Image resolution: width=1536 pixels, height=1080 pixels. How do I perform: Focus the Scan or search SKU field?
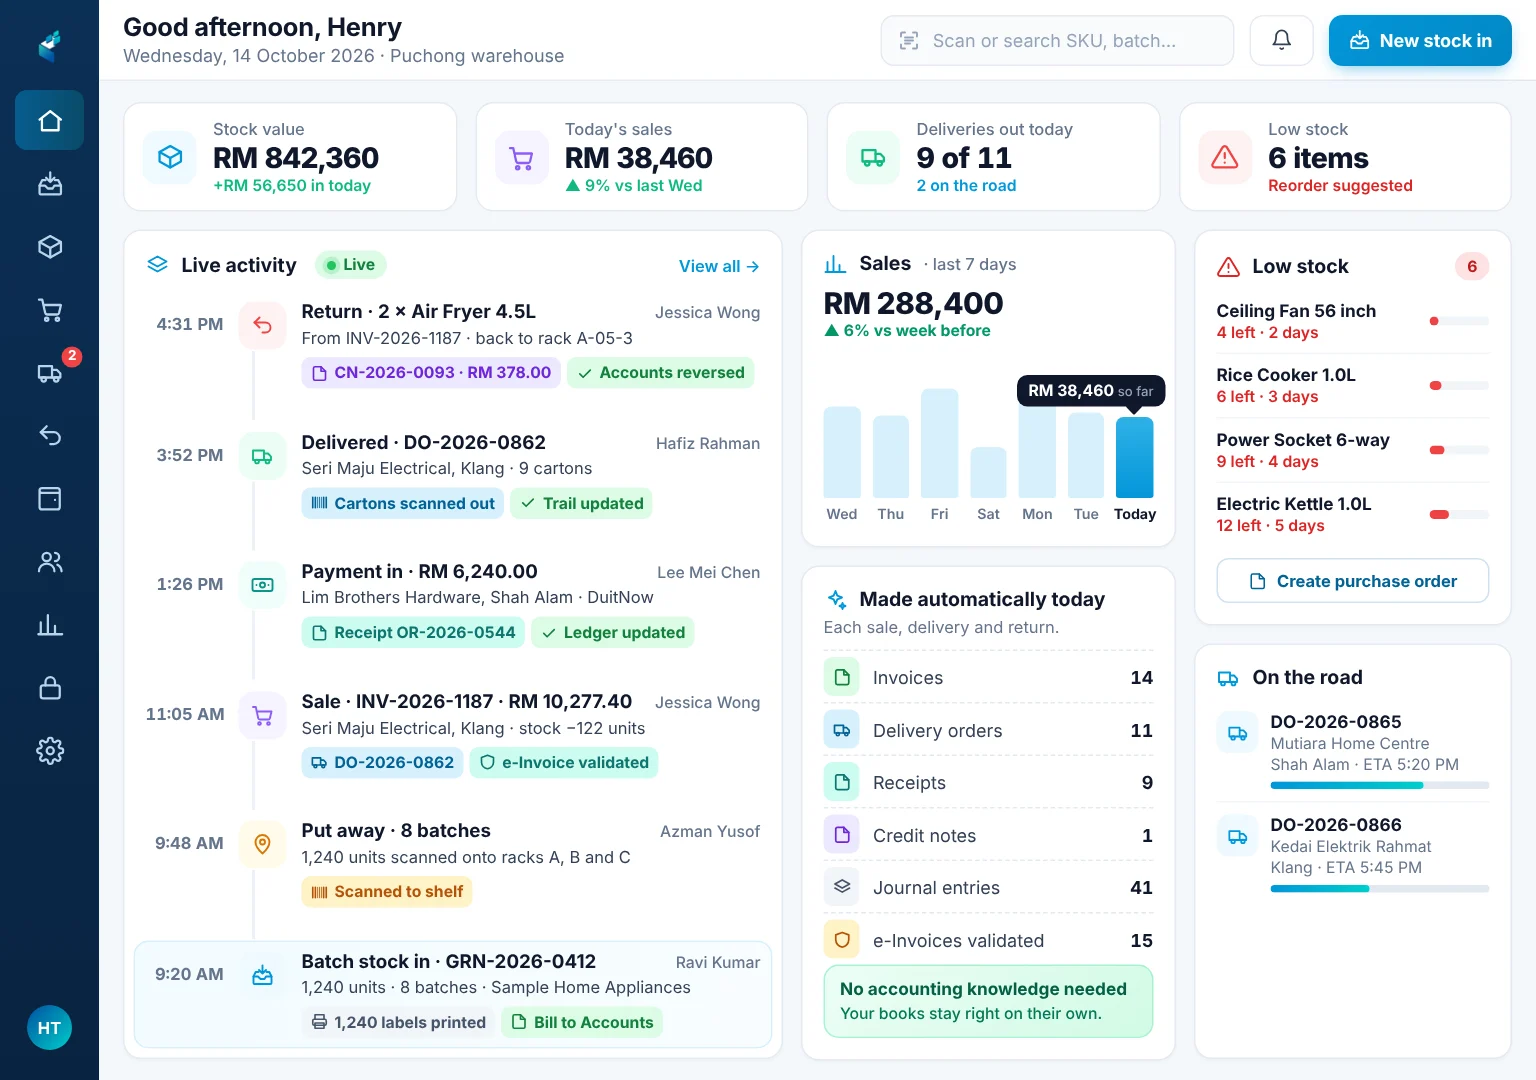click(x=1057, y=41)
